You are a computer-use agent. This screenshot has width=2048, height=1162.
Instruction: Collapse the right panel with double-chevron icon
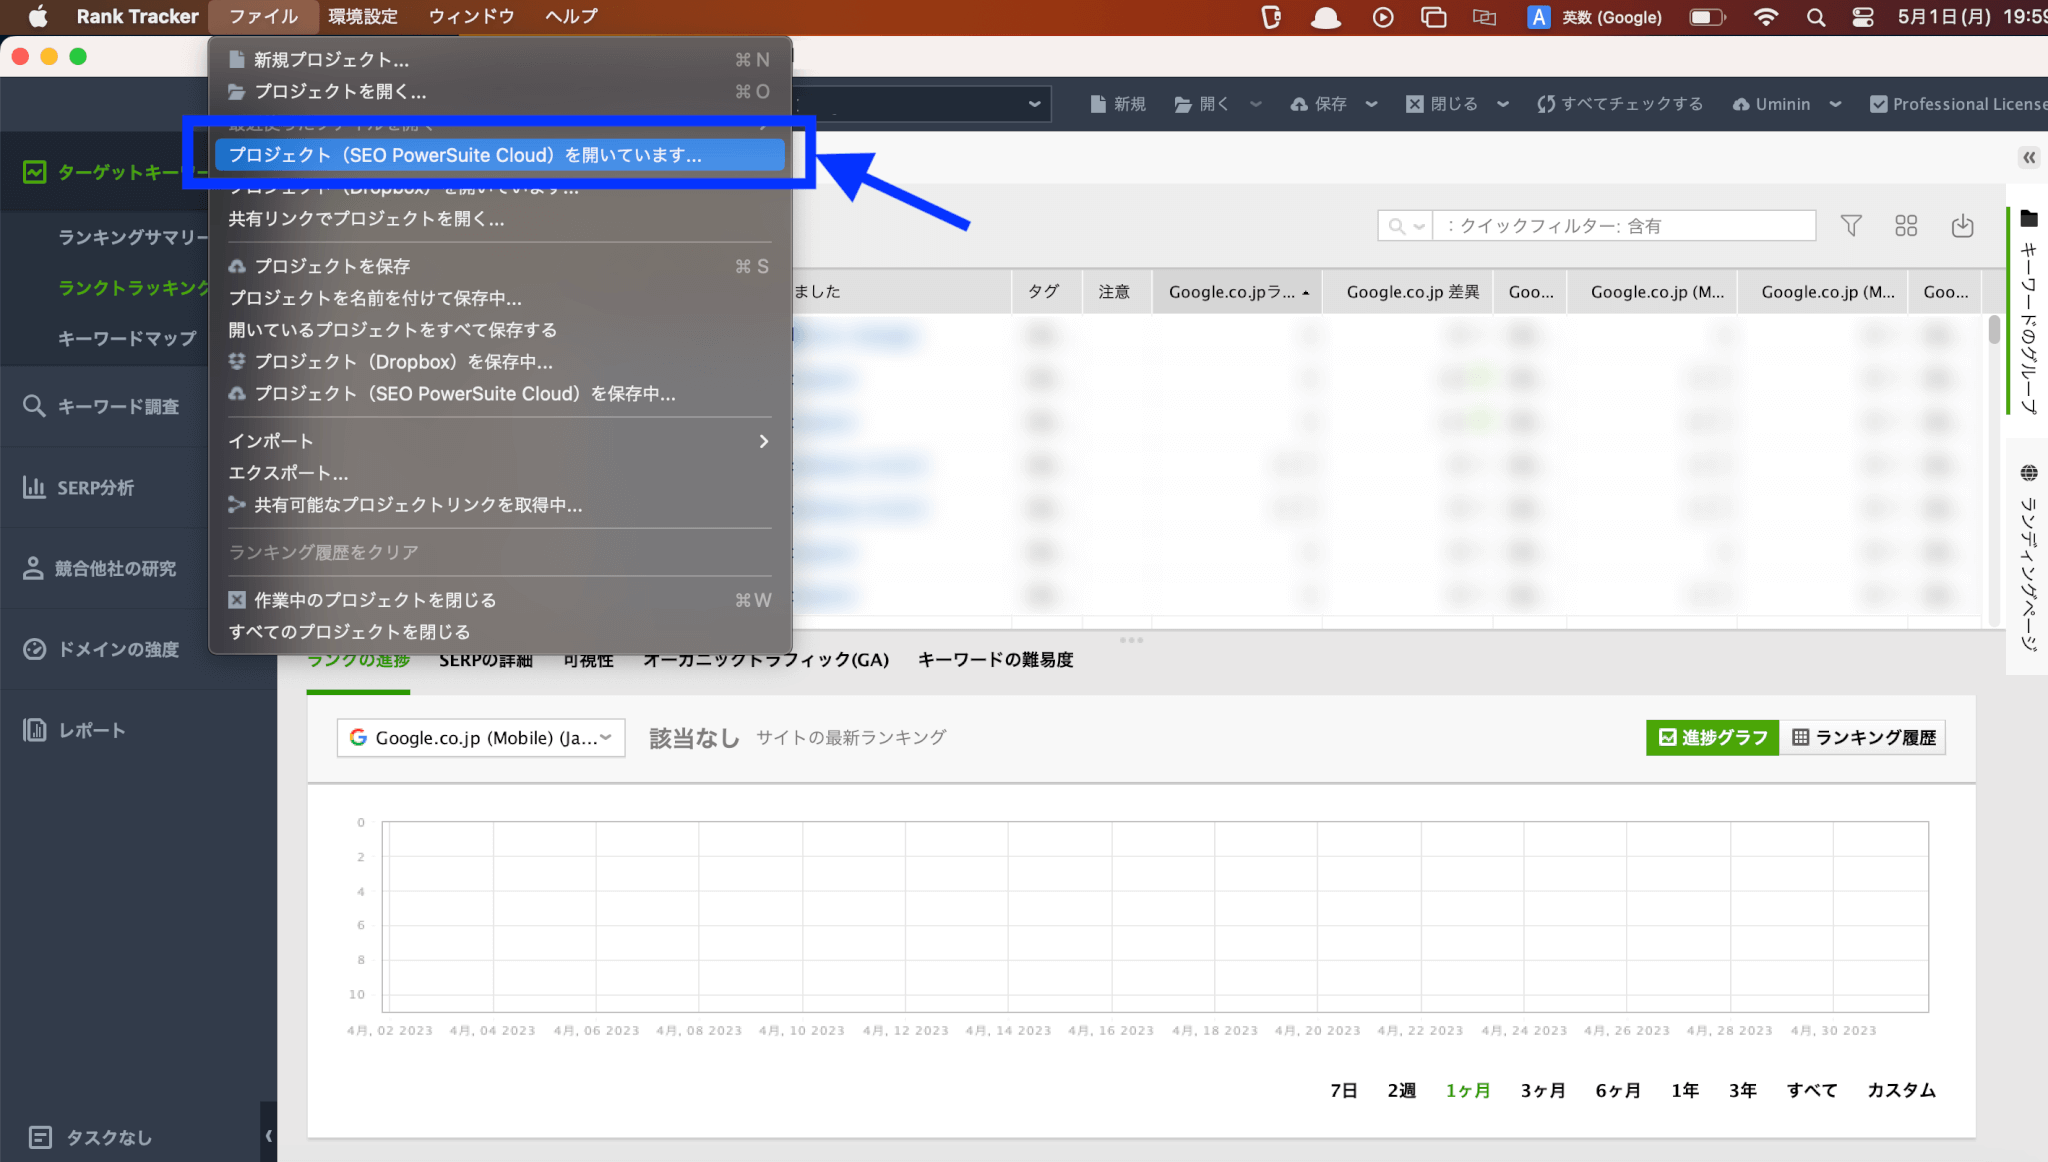point(2029,157)
